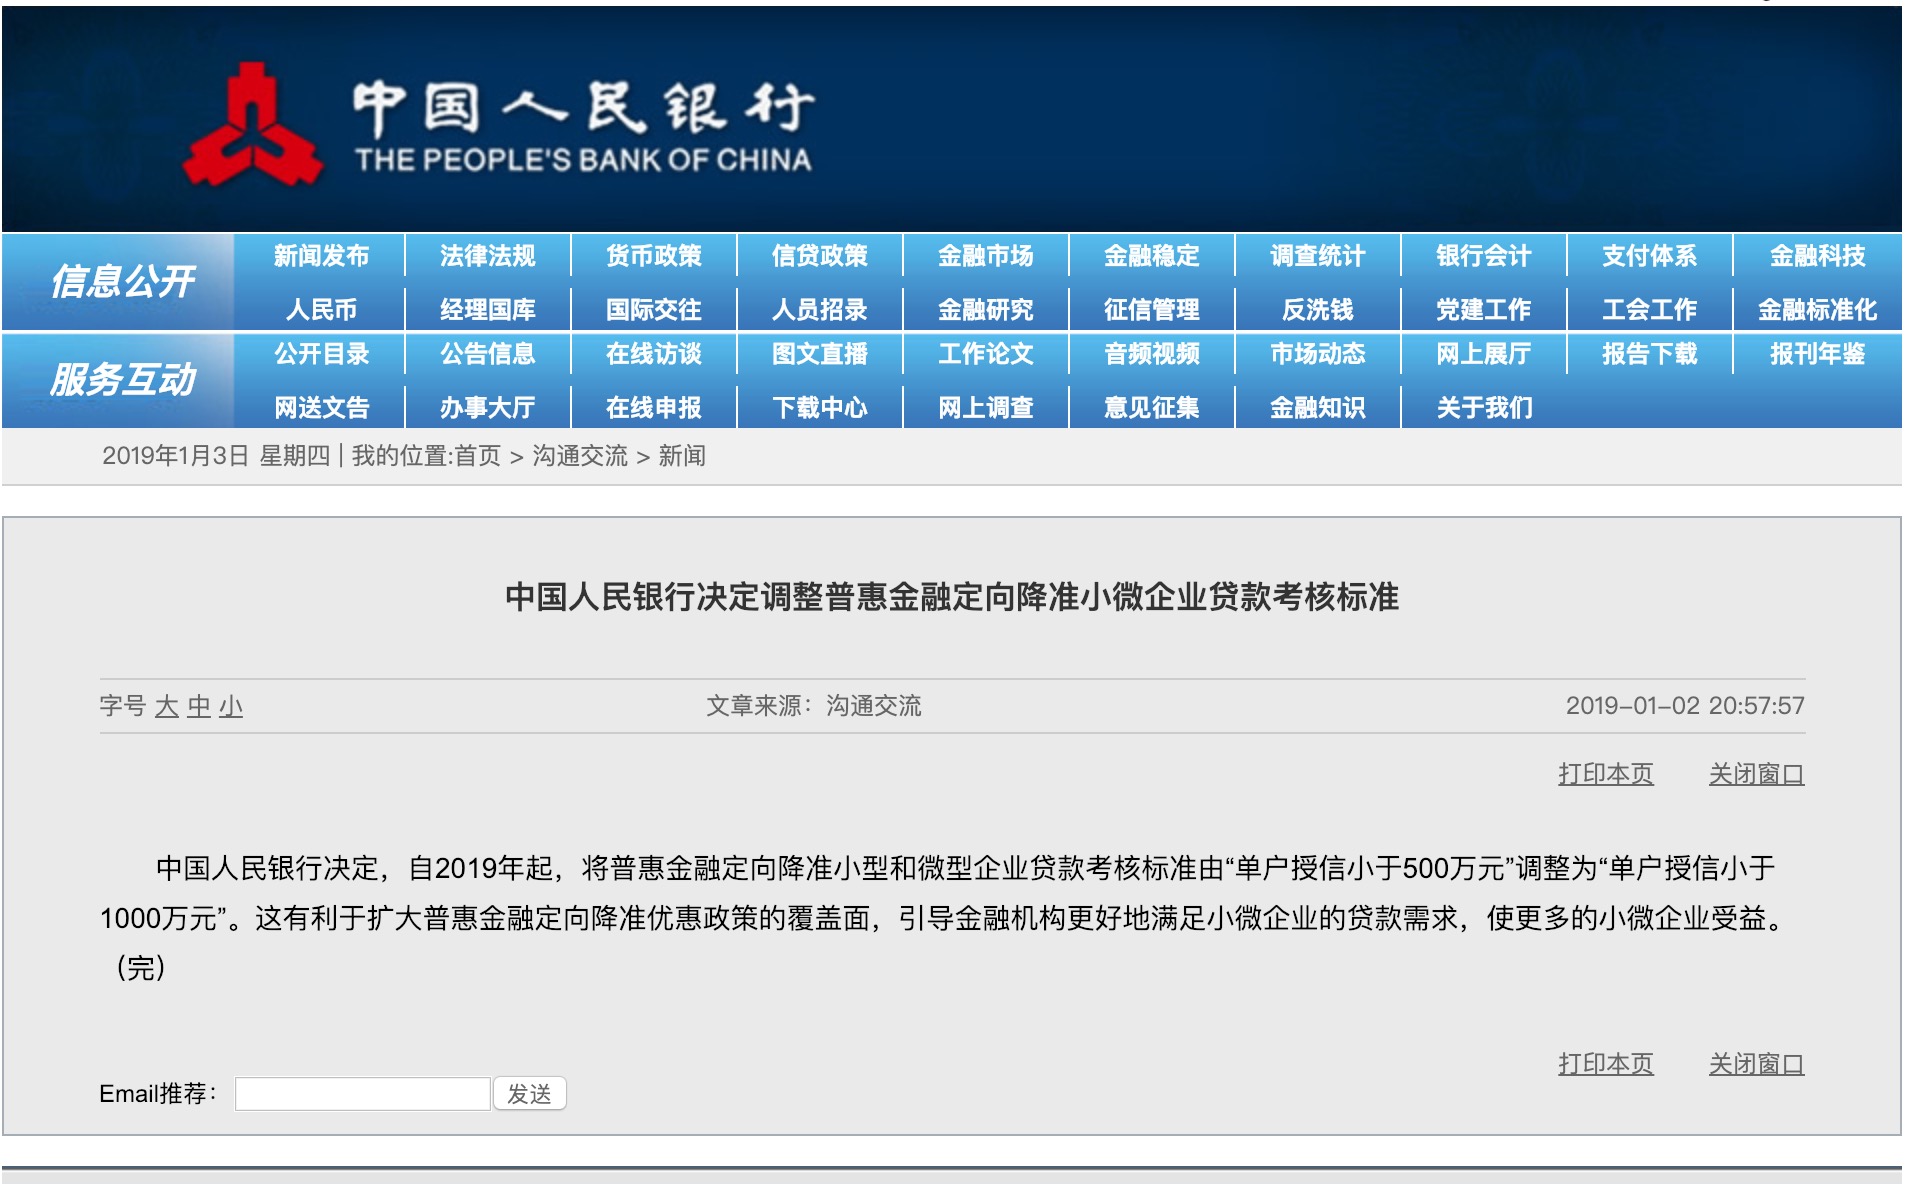
Task: Set font size to 大
Action: point(166,707)
